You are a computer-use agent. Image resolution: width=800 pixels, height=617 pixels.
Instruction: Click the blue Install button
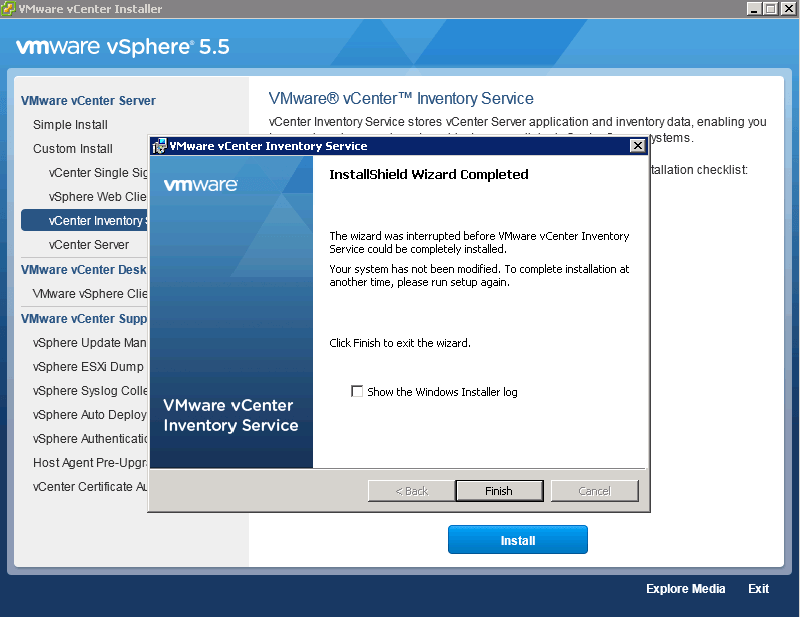517,540
